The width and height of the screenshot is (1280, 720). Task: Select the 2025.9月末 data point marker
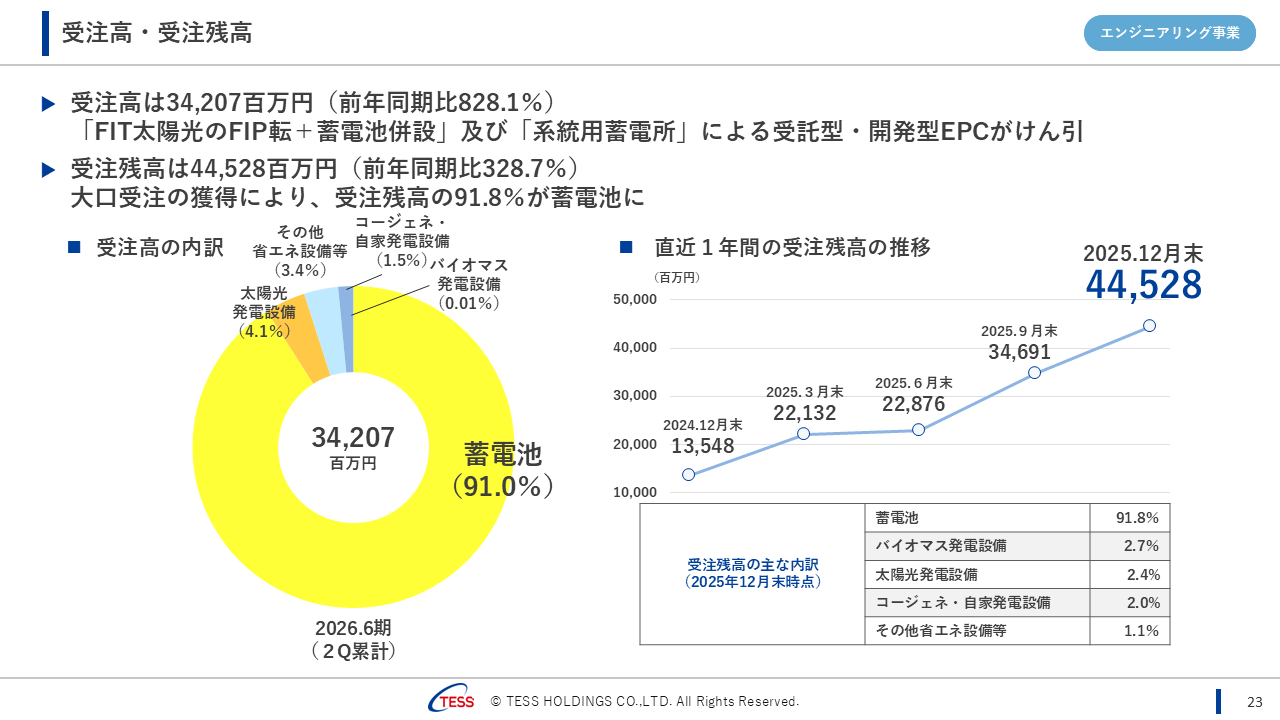click(1034, 373)
